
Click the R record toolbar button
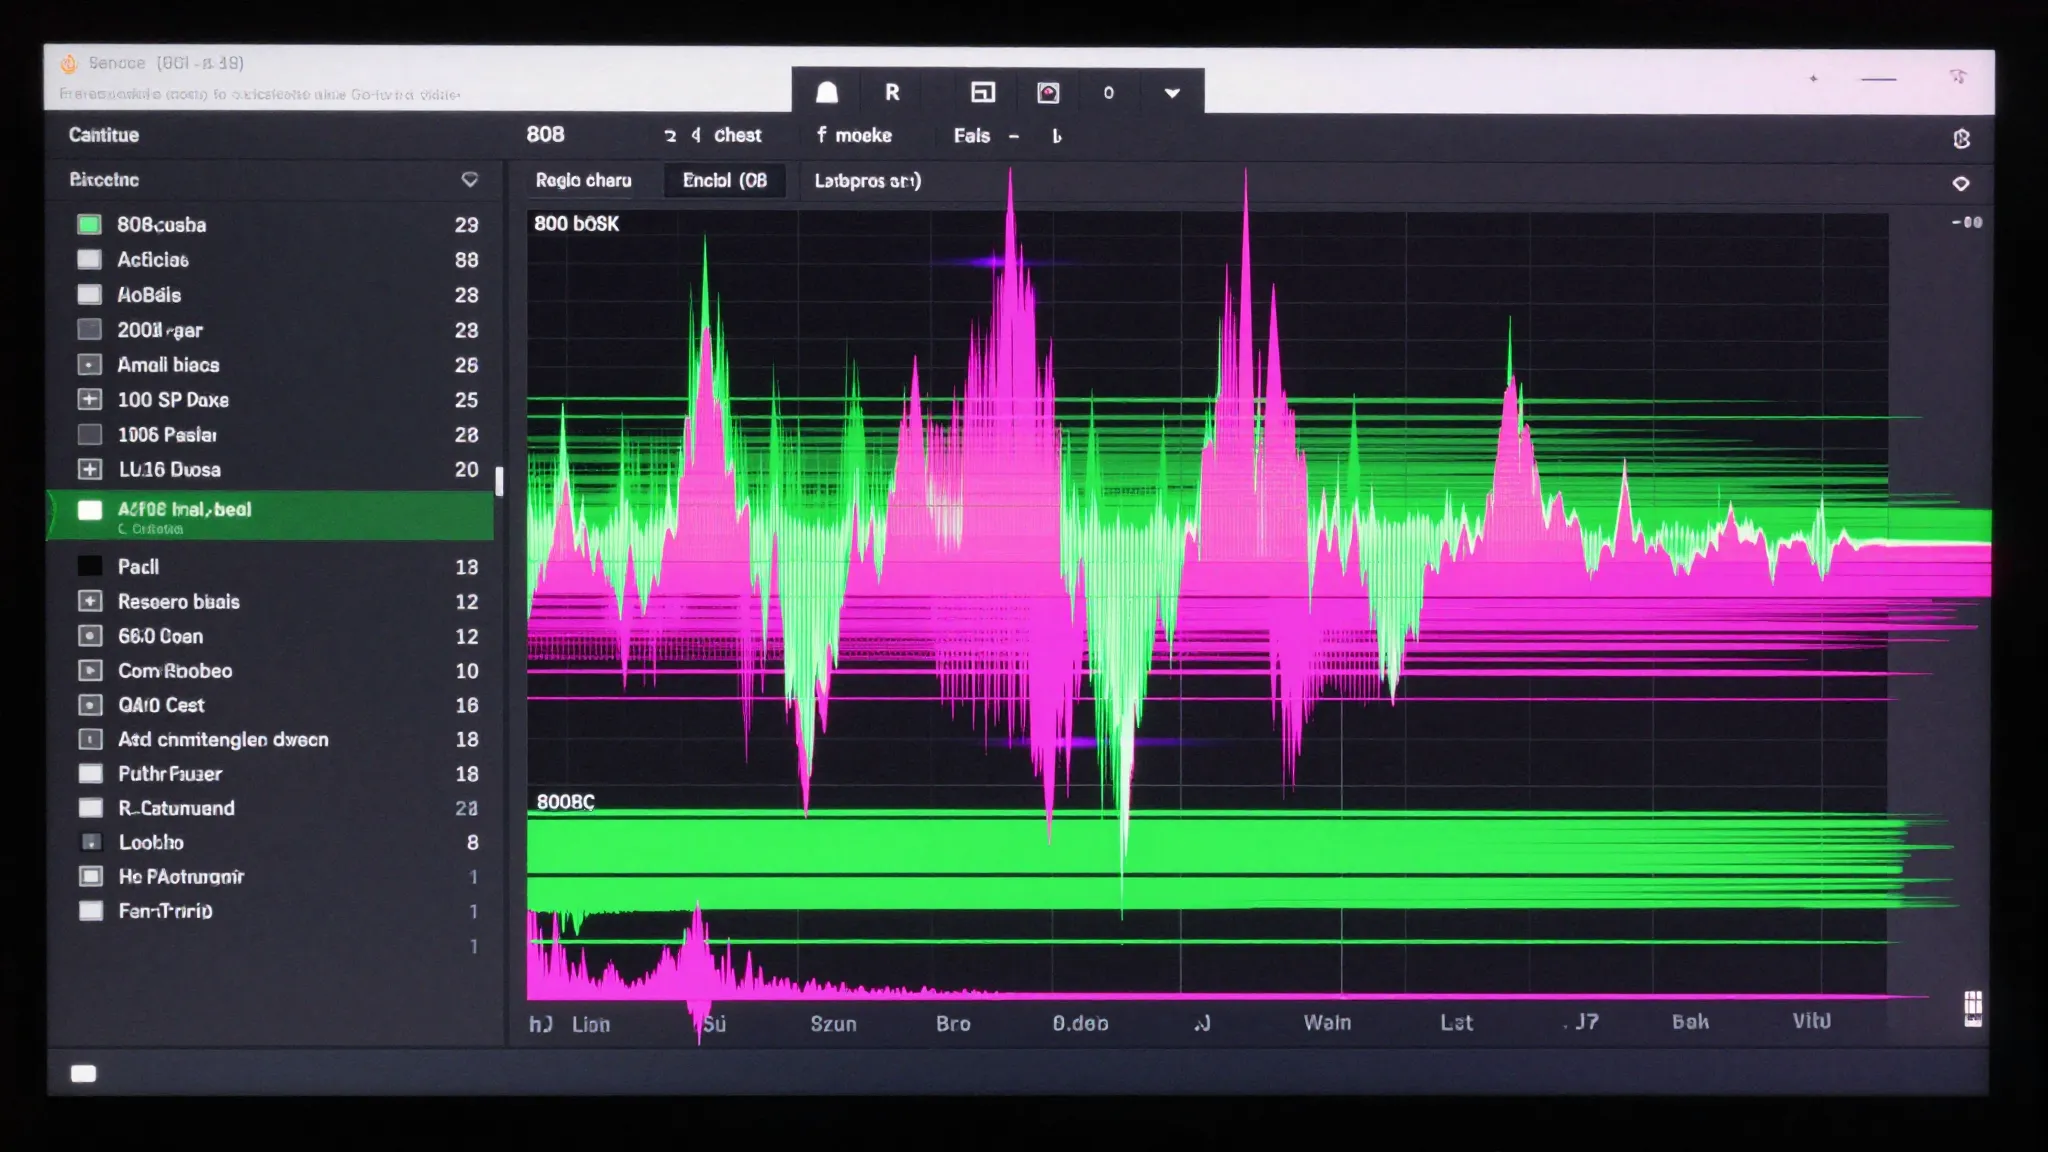coord(892,93)
